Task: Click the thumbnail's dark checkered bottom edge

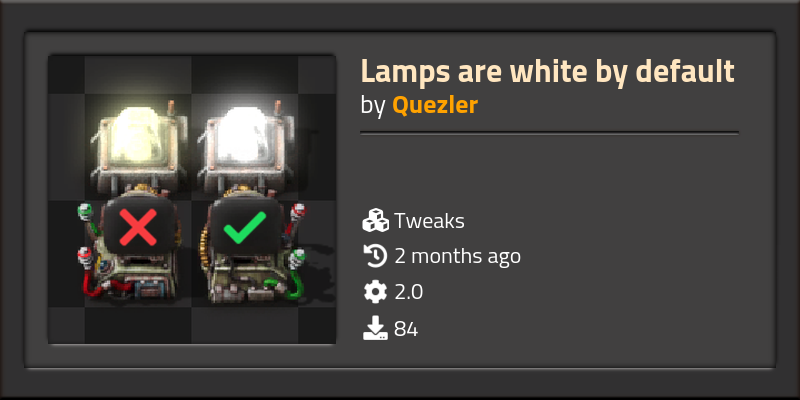Action: 192,327
